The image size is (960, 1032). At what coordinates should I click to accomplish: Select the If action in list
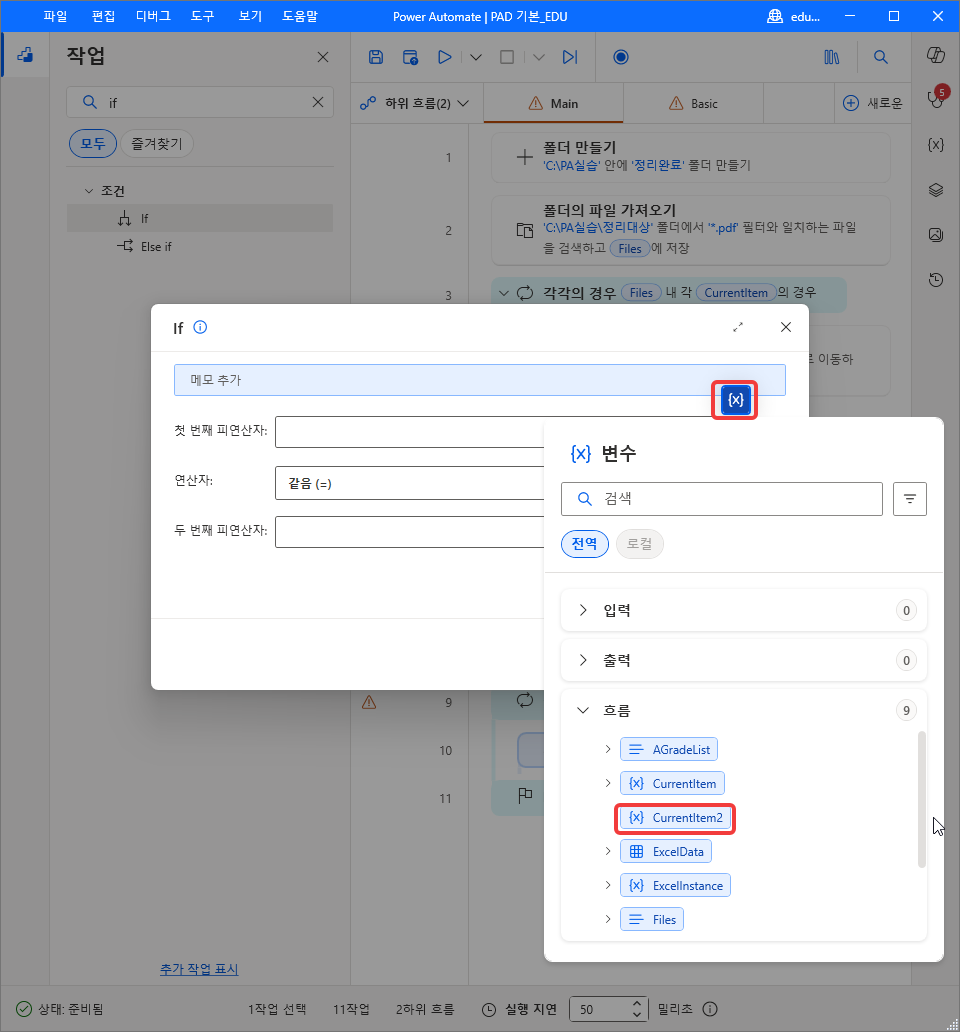point(200,219)
